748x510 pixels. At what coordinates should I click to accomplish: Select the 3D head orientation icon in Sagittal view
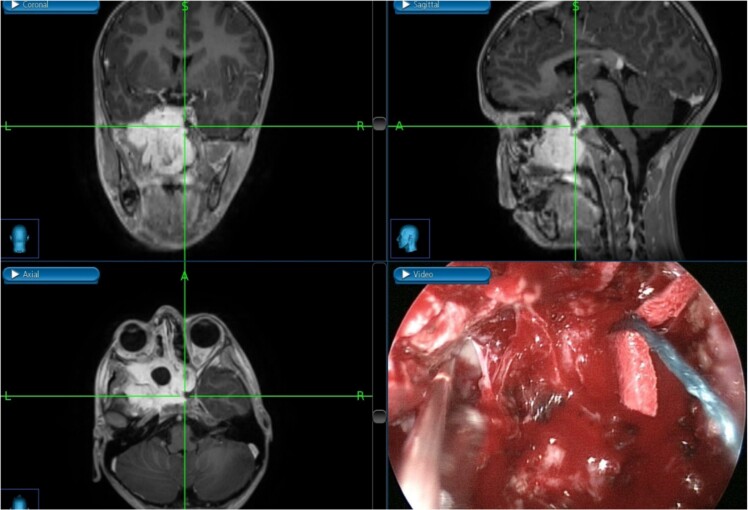[410, 239]
